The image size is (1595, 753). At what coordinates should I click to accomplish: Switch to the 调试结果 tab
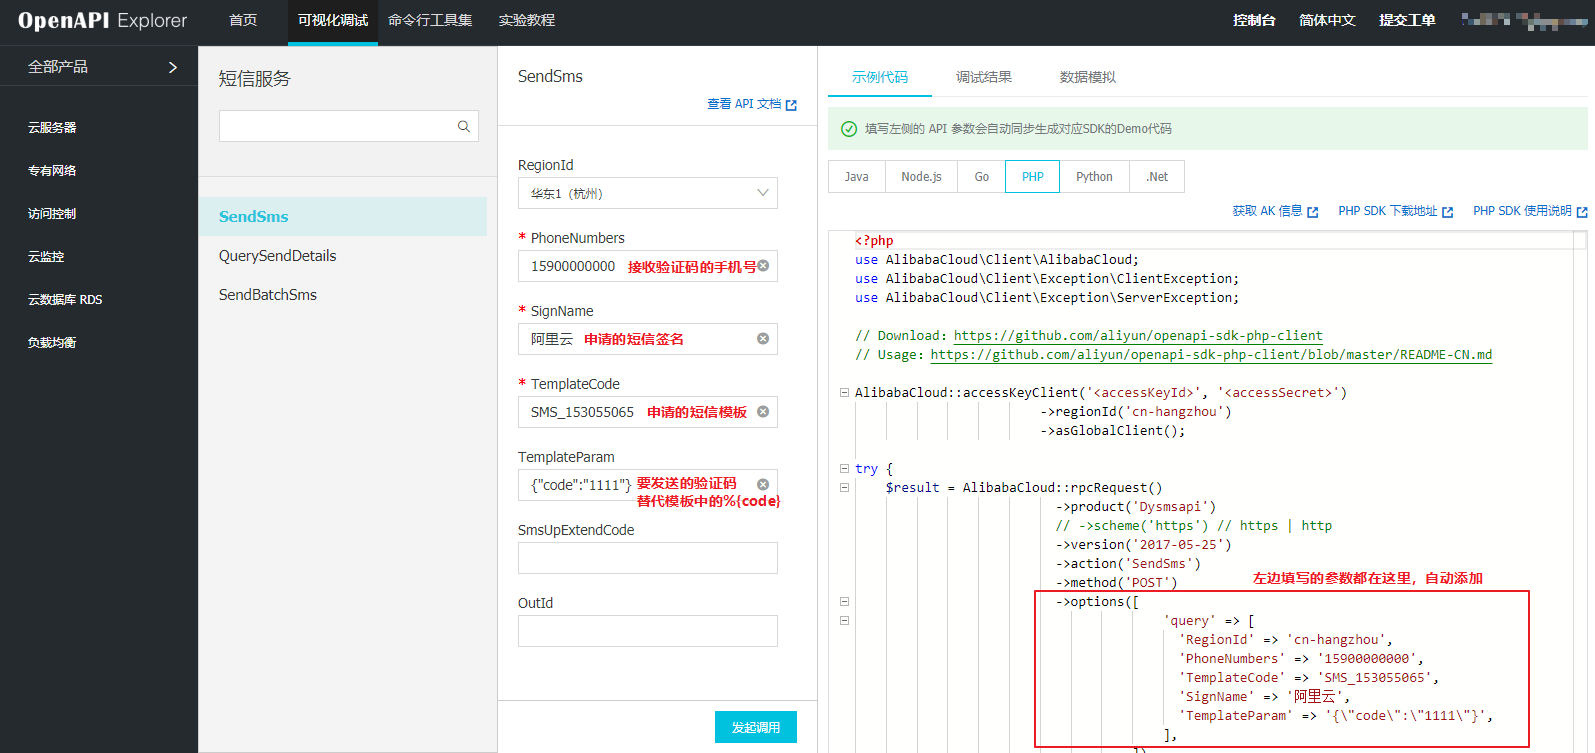984,77
